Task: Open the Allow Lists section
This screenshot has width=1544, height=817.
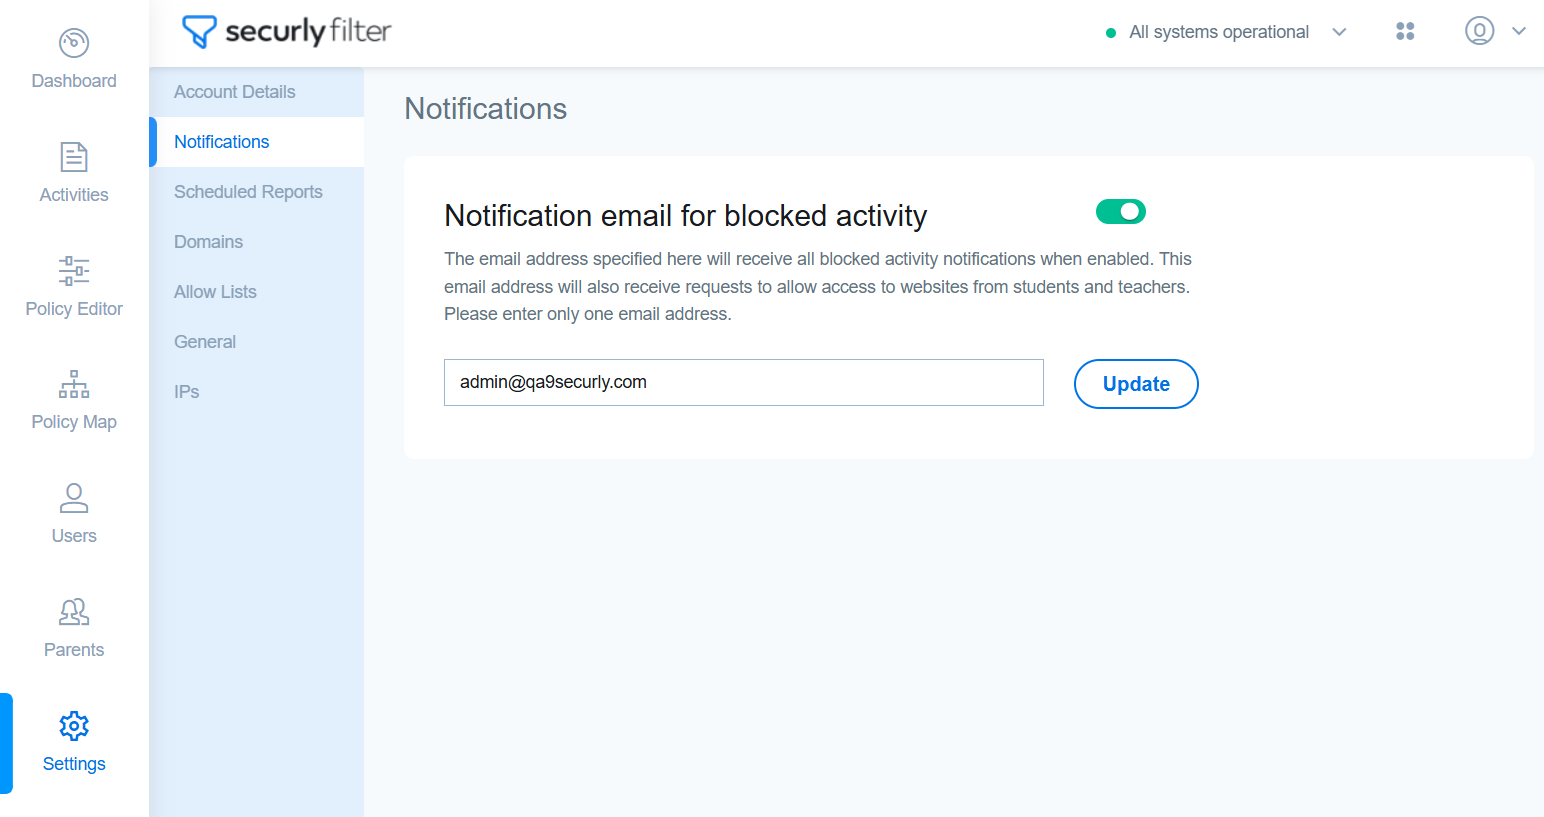Action: click(215, 292)
